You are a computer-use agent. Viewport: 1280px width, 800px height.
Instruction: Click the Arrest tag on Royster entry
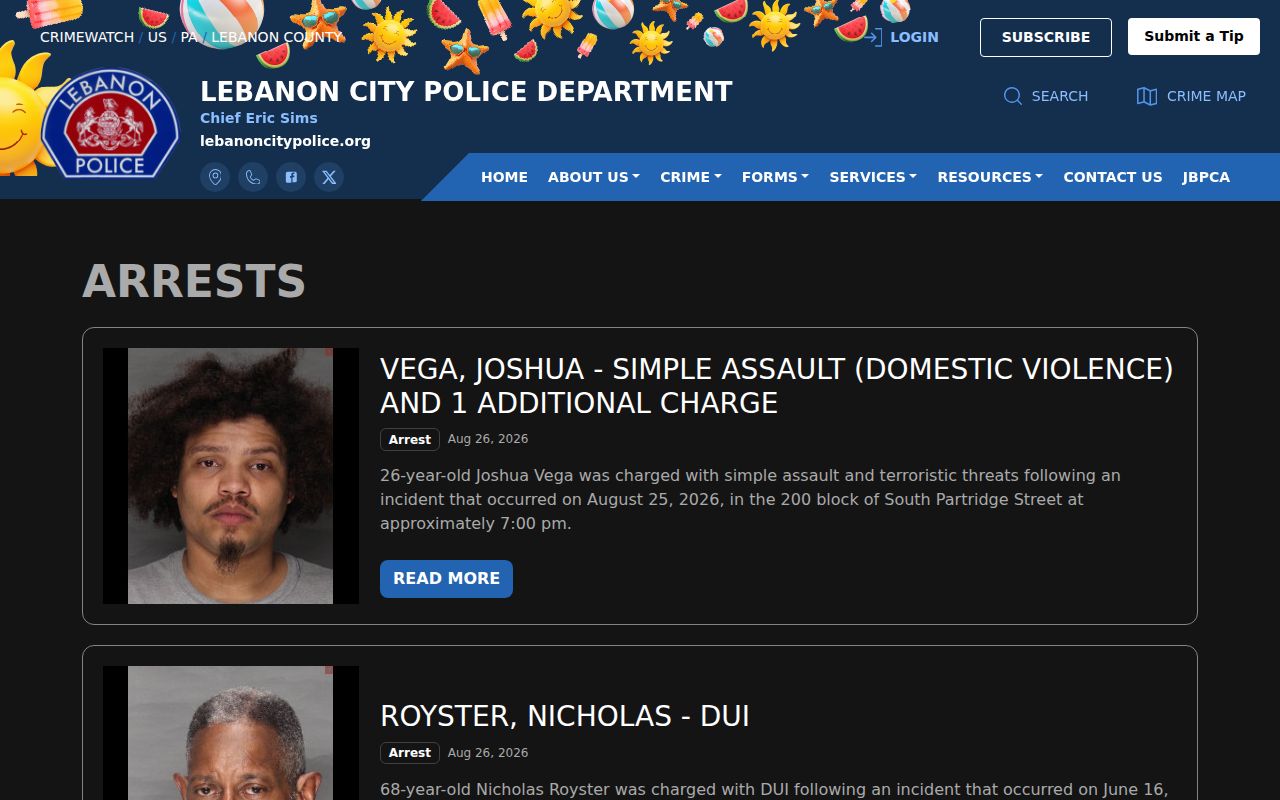click(x=410, y=753)
